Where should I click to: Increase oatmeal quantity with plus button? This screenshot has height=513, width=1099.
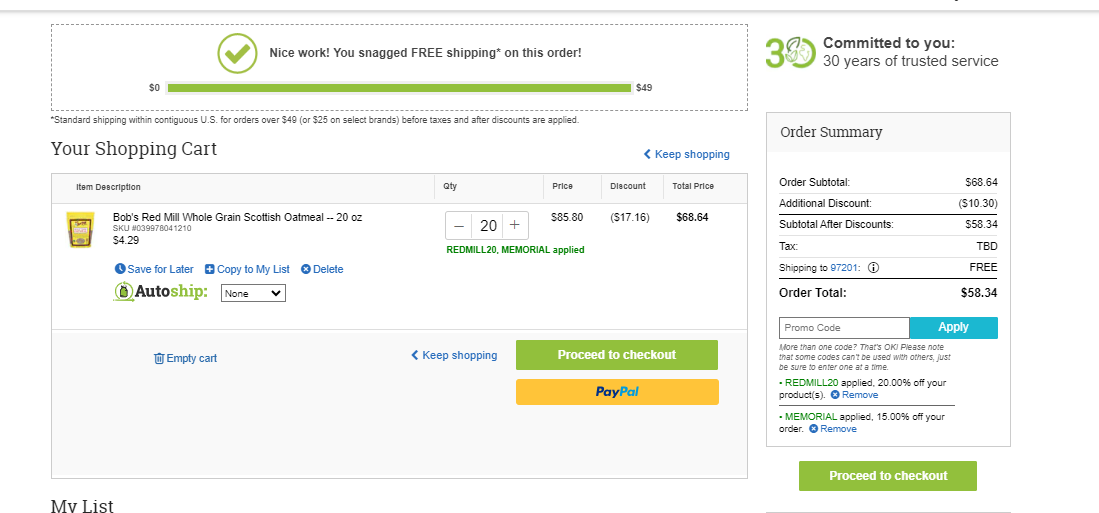click(514, 225)
